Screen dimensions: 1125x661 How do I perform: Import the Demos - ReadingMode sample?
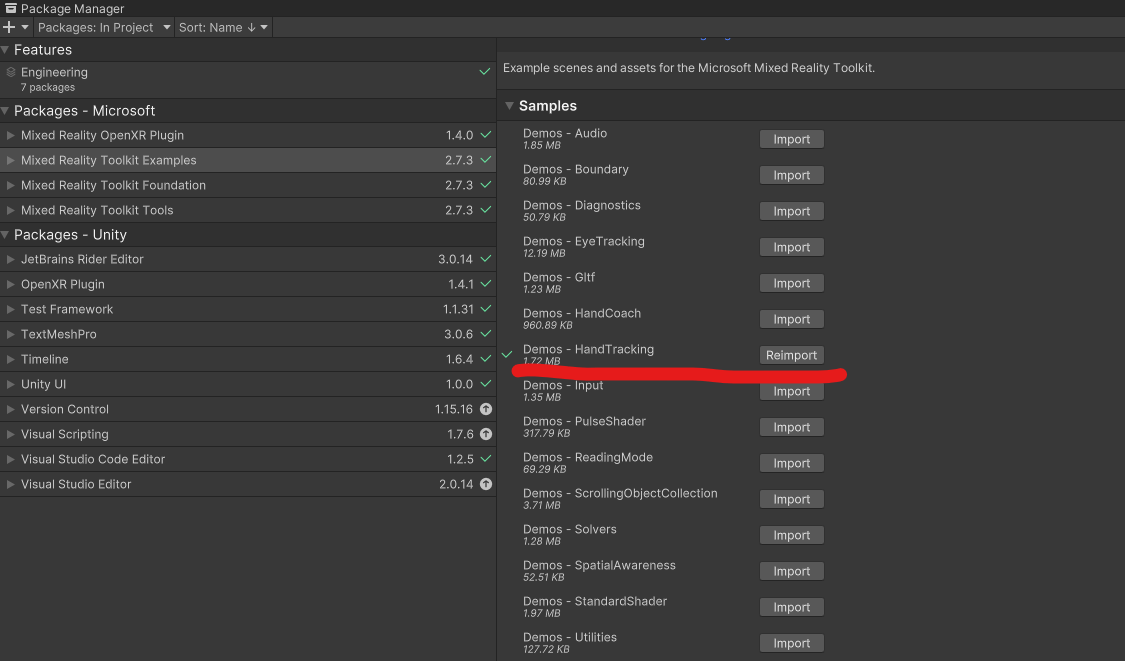(791, 464)
